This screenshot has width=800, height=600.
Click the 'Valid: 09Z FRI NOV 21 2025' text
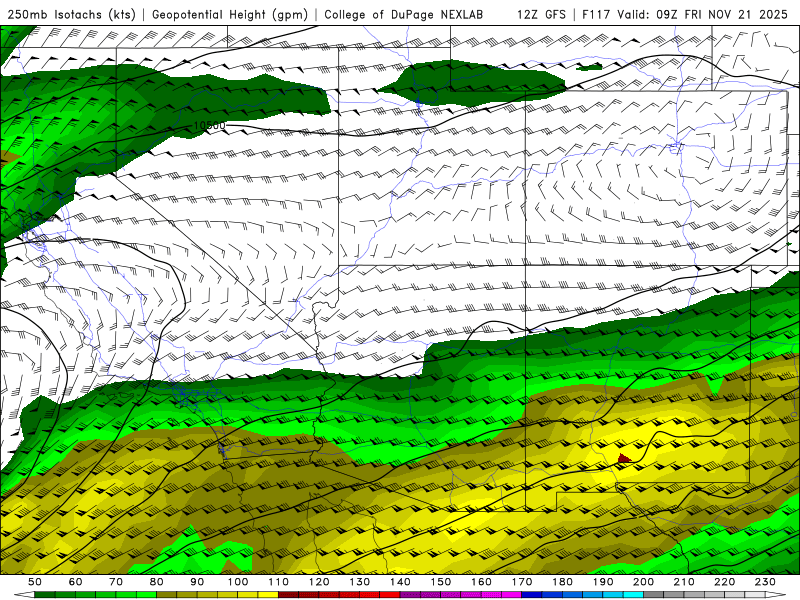pos(703,15)
